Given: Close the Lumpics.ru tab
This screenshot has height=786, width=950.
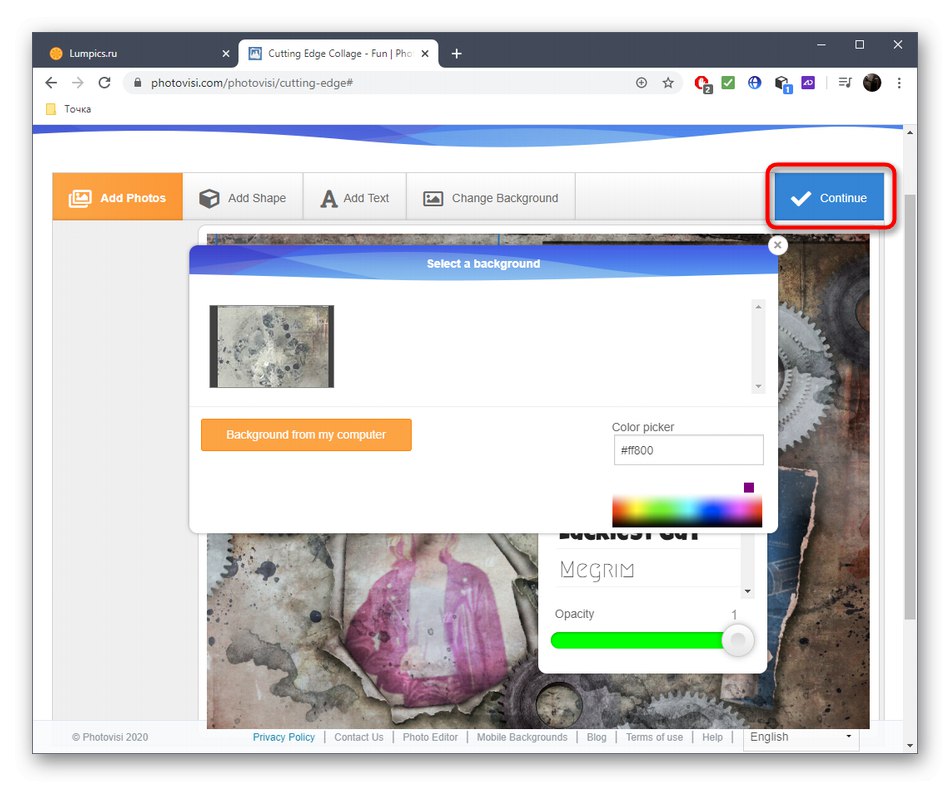Looking at the screenshot, I should (x=226, y=53).
